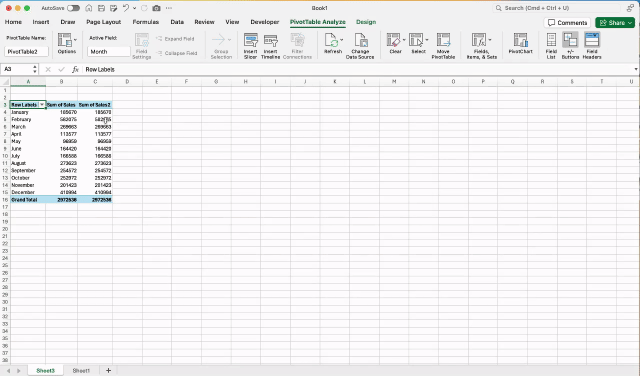Screen dimensions: 640x376
Task: Click the Name Box showing A3
Action: click(x=16, y=69)
